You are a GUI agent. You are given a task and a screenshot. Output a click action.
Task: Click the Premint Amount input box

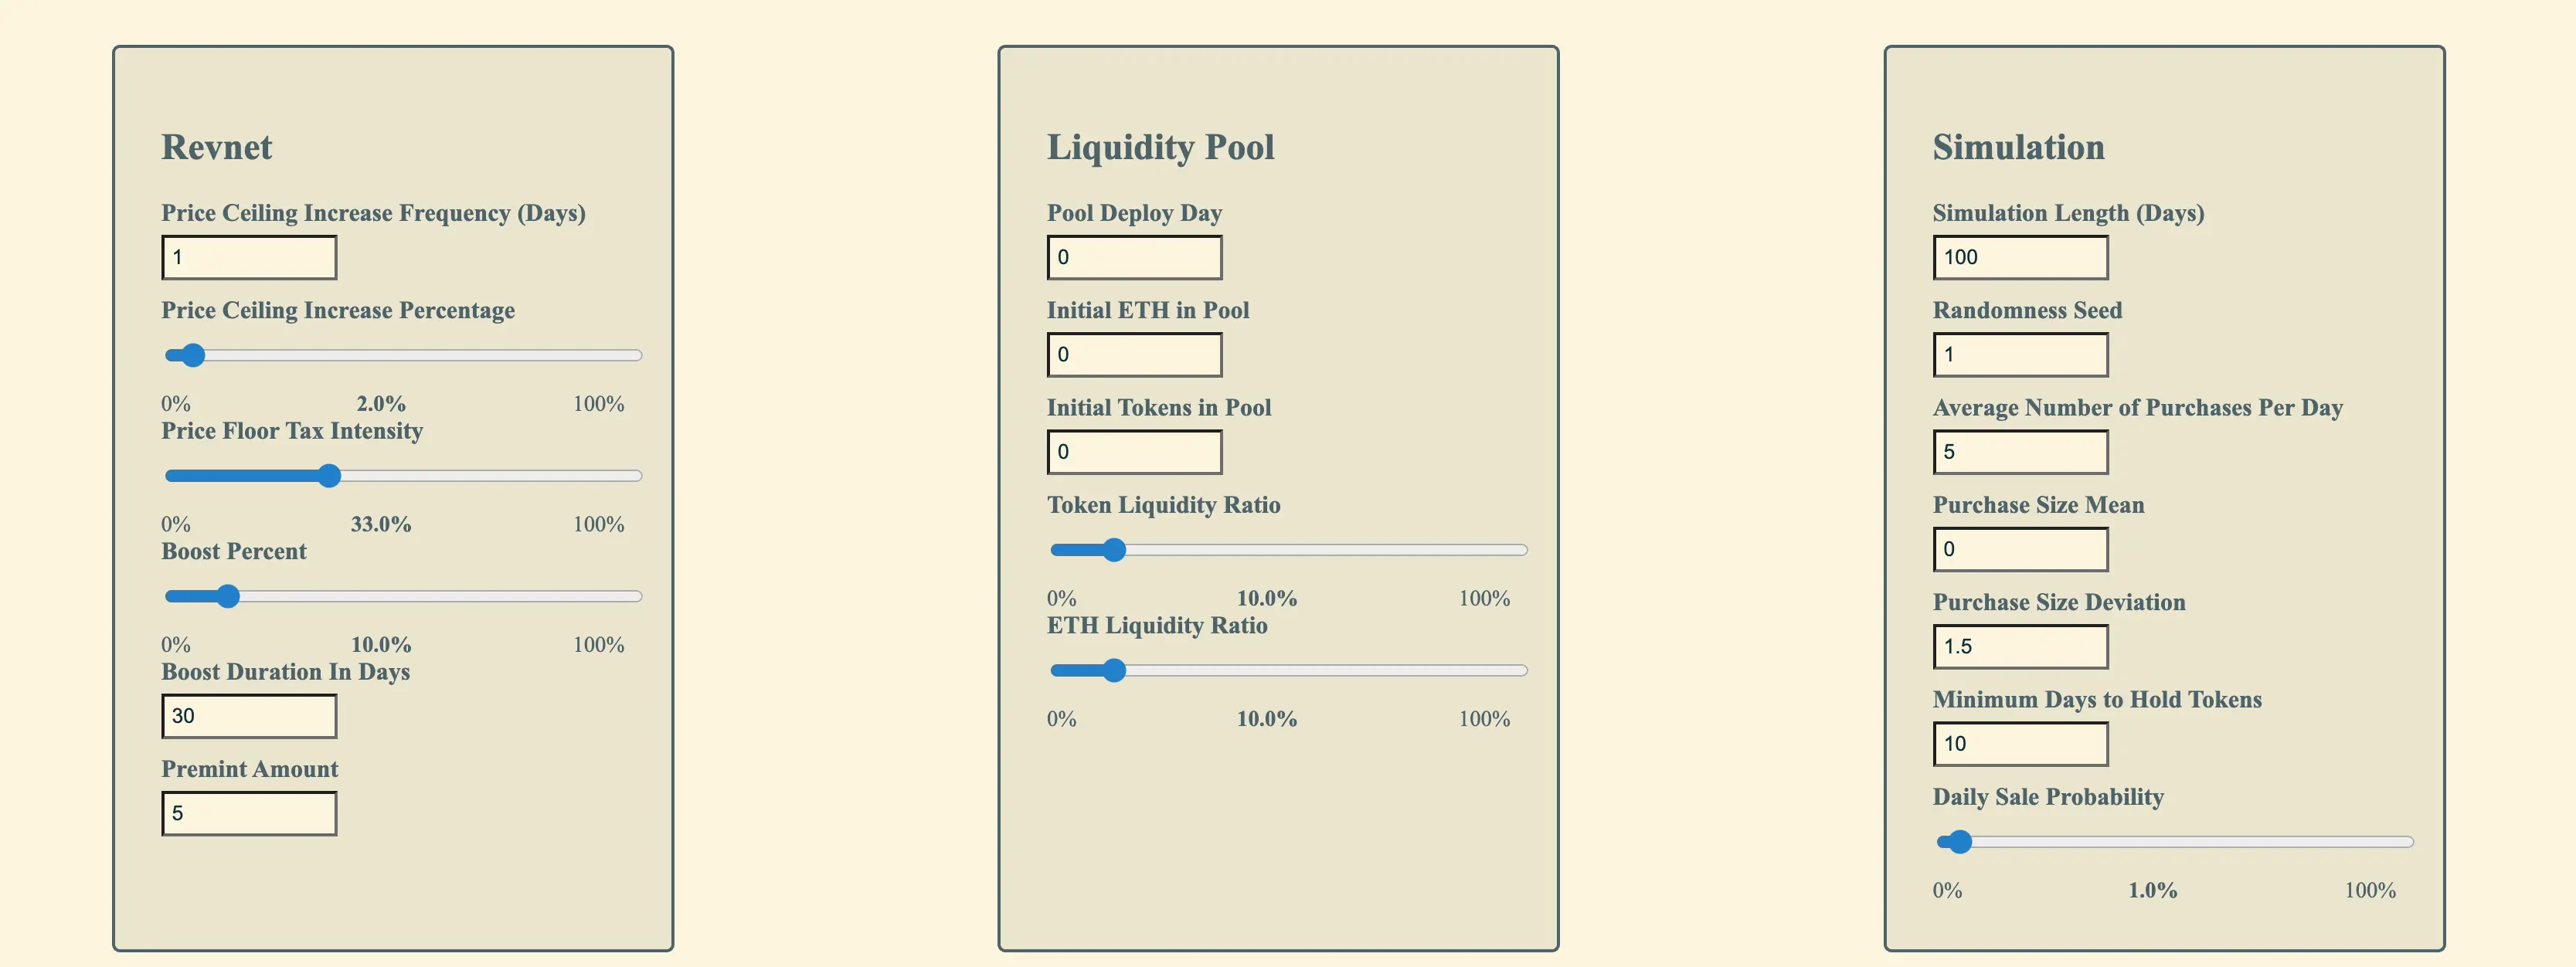click(x=248, y=813)
